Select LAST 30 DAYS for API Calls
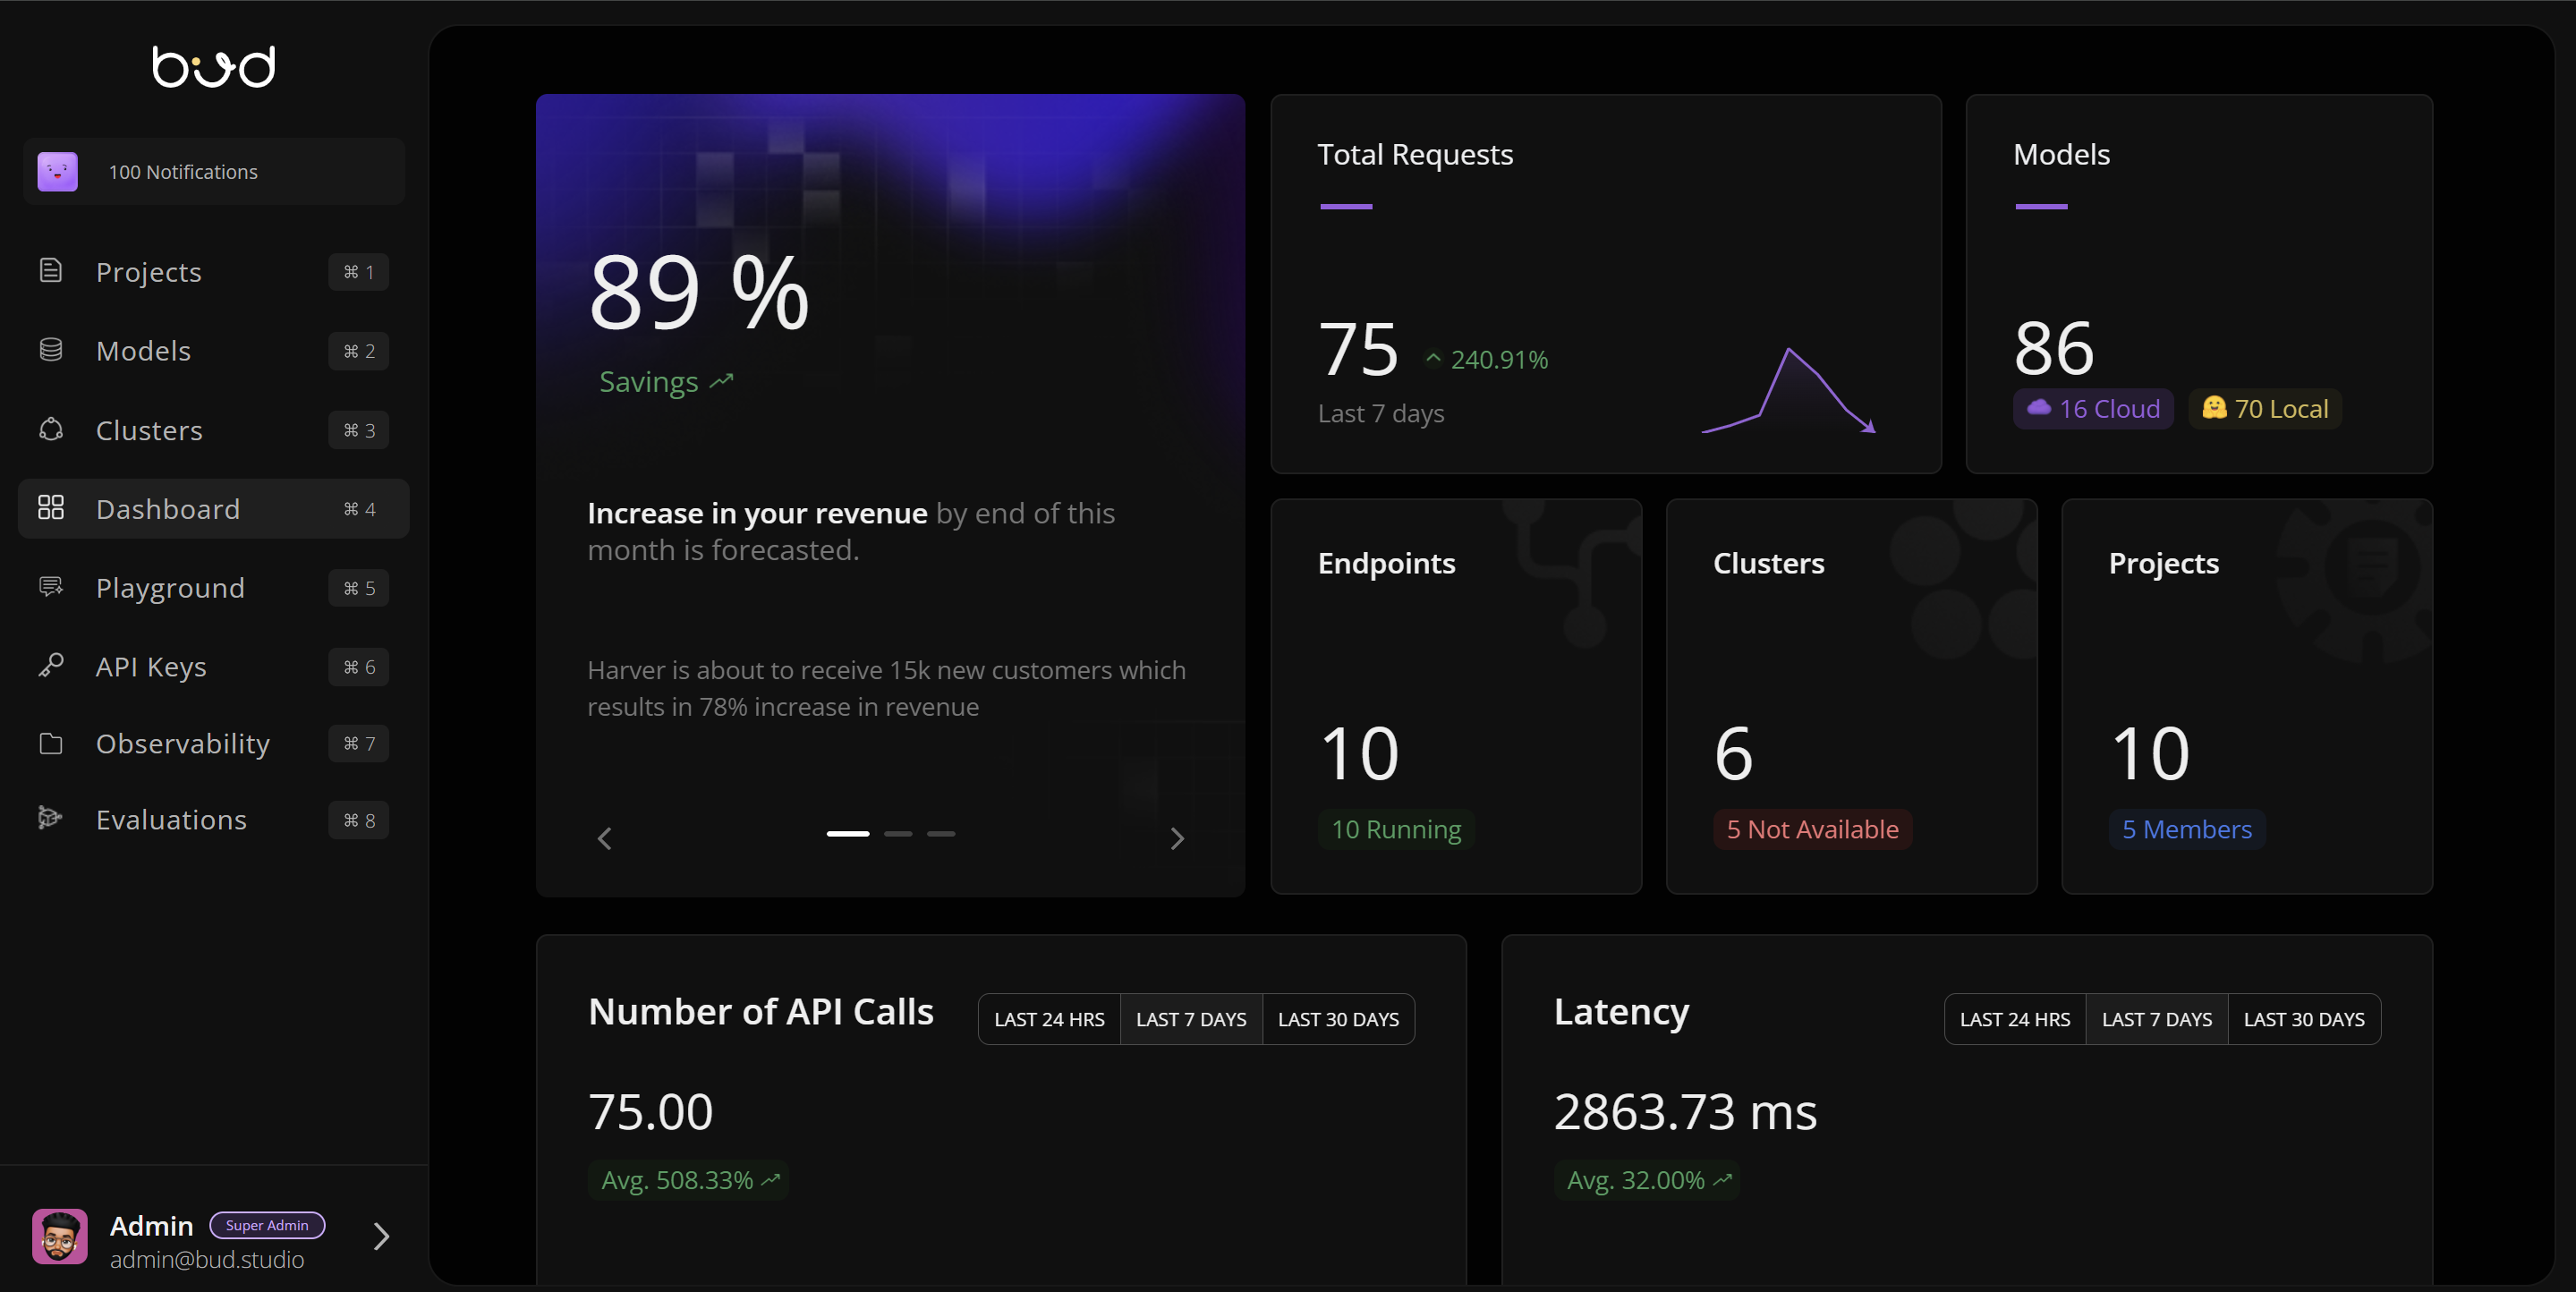Image resolution: width=2576 pixels, height=1292 pixels. click(x=1338, y=1019)
